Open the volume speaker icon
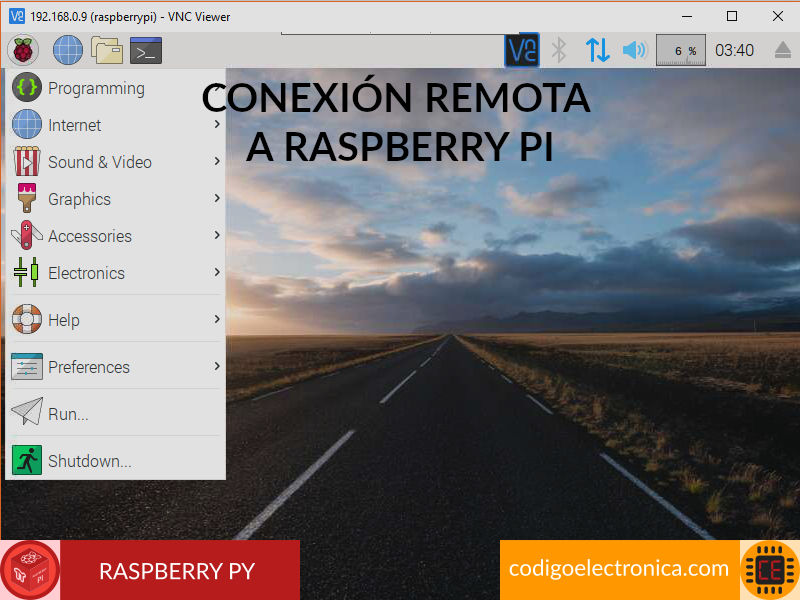800x600 pixels. (634, 51)
